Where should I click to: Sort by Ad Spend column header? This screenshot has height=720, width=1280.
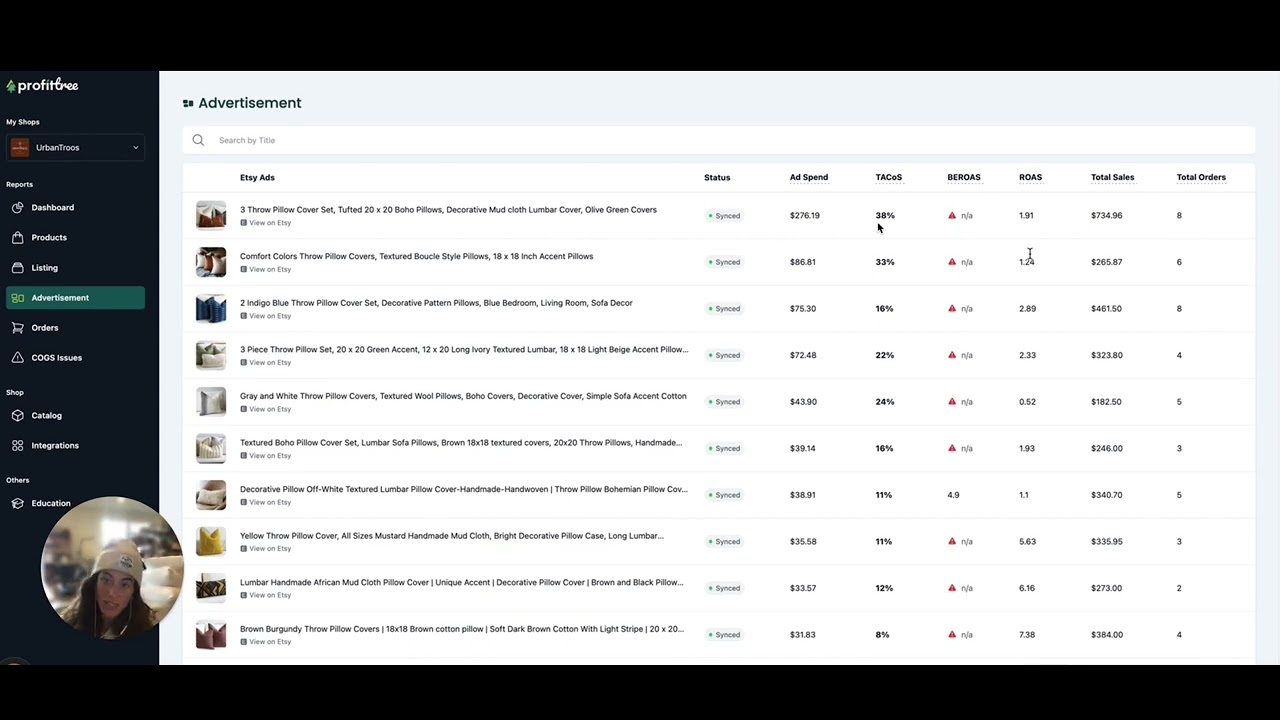(x=809, y=178)
